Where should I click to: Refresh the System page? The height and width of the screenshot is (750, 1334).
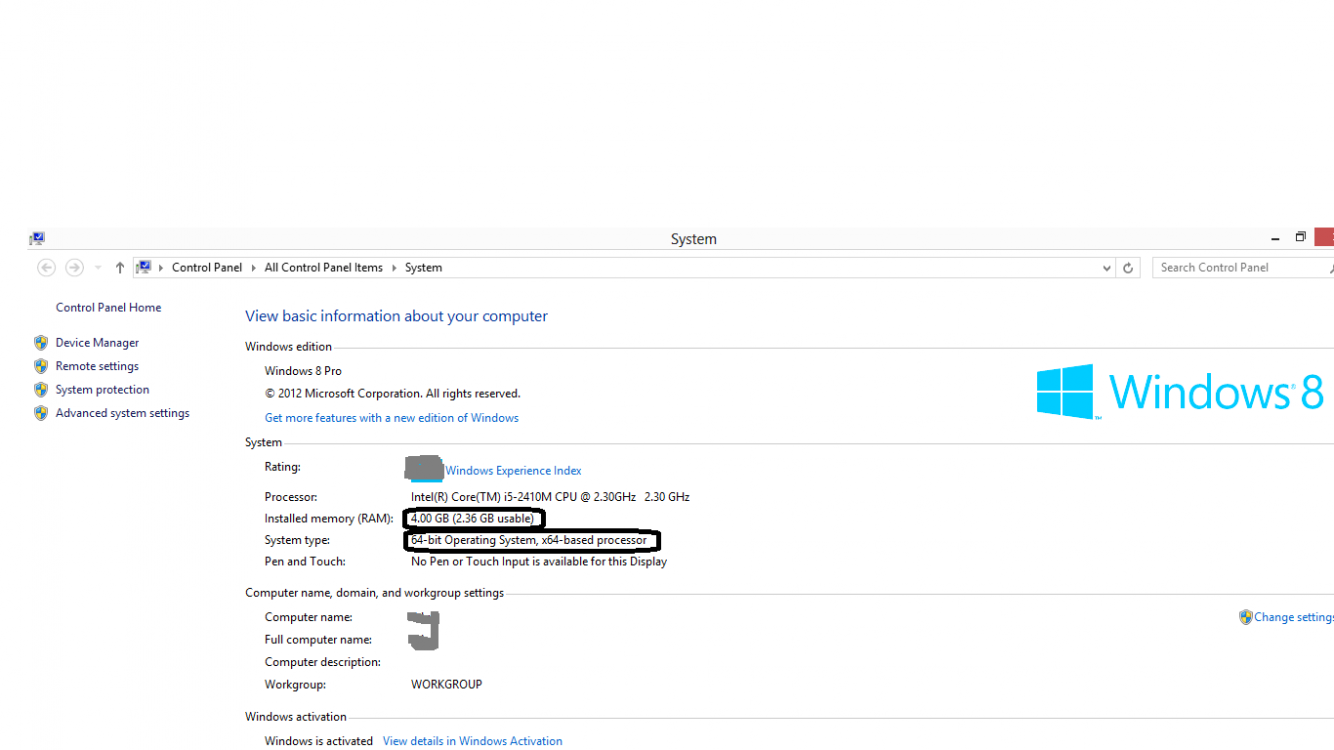pyautogui.click(x=1128, y=268)
